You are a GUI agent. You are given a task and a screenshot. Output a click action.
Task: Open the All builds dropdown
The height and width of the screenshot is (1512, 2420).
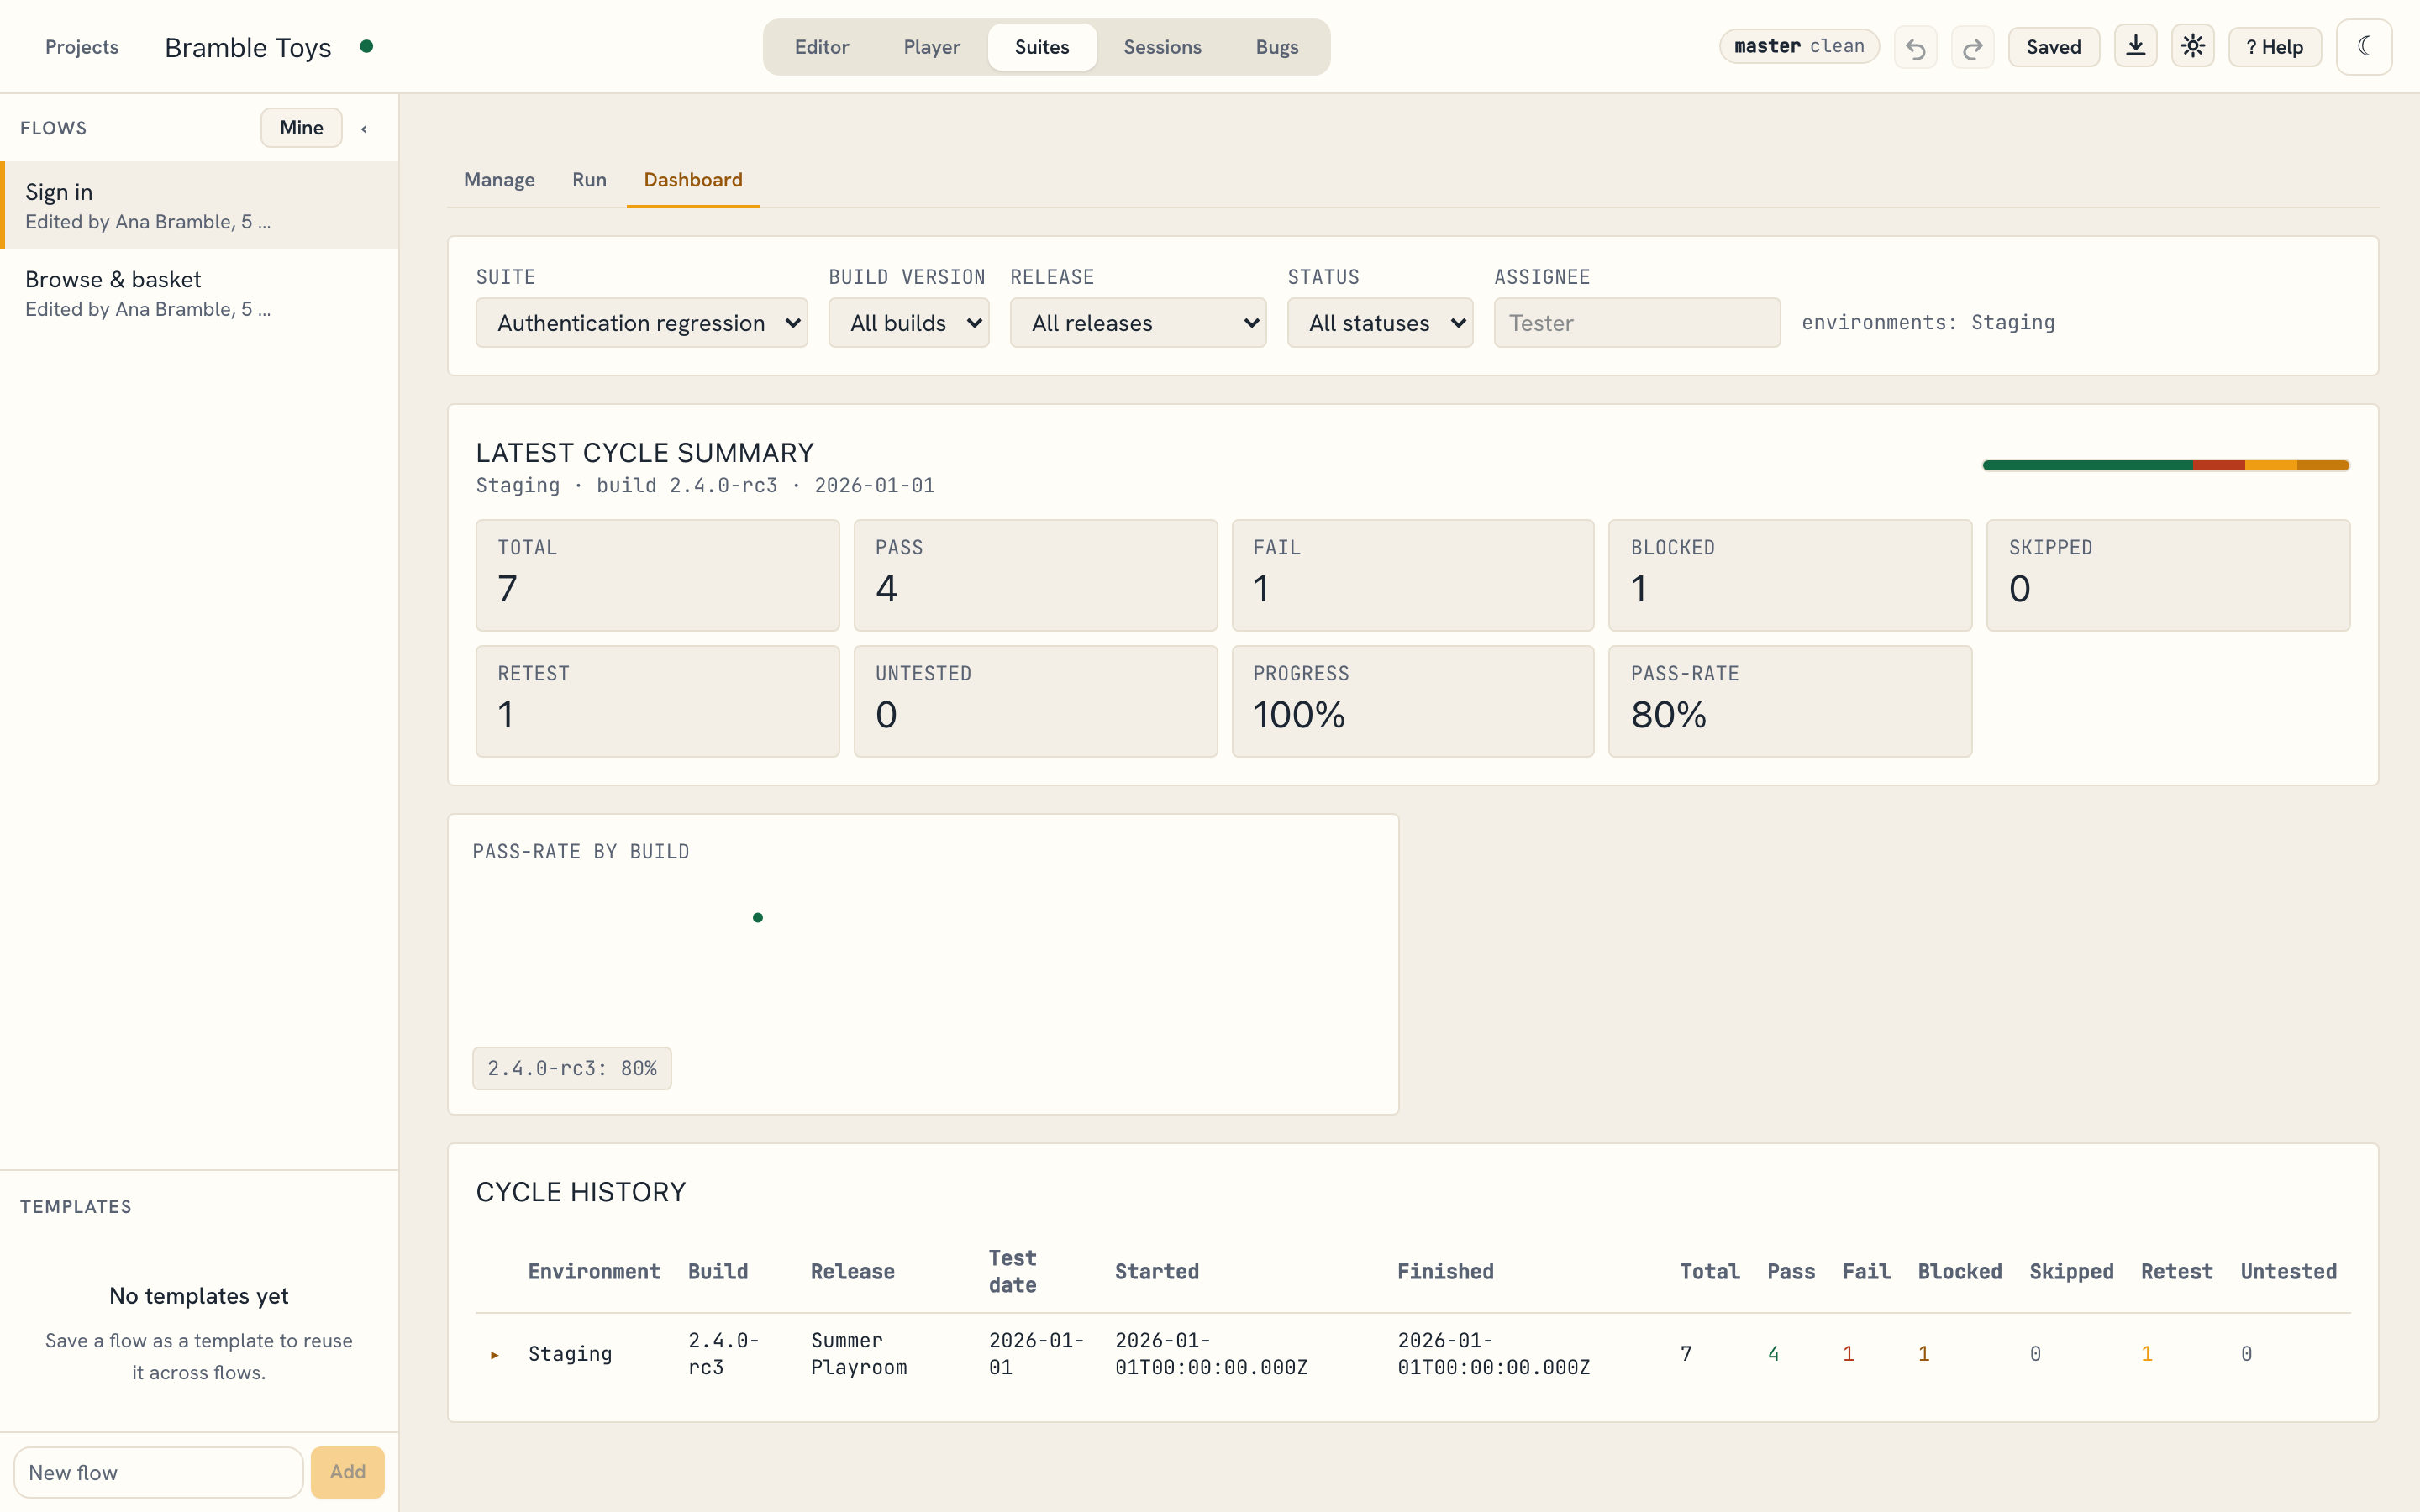(x=908, y=323)
